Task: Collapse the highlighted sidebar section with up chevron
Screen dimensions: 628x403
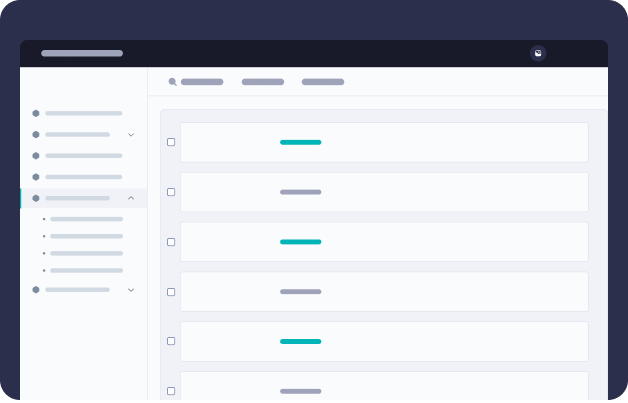Action: [x=131, y=198]
